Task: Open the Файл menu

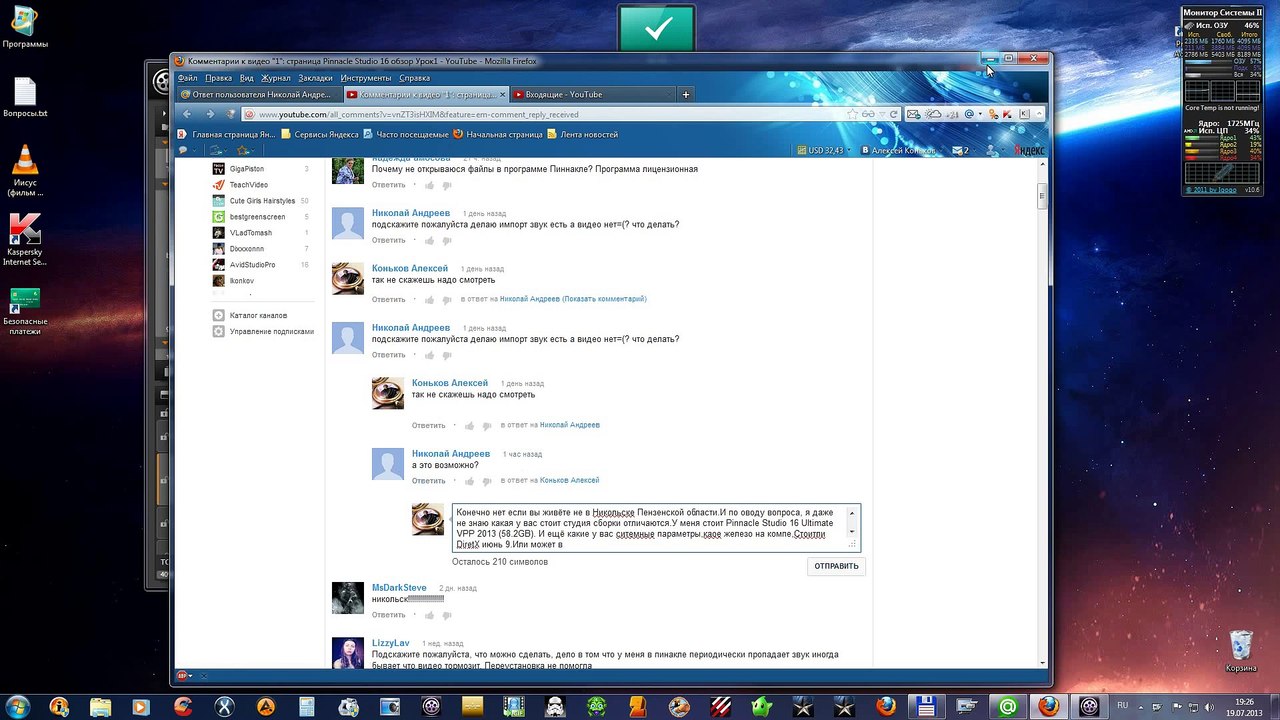Action: point(187,78)
